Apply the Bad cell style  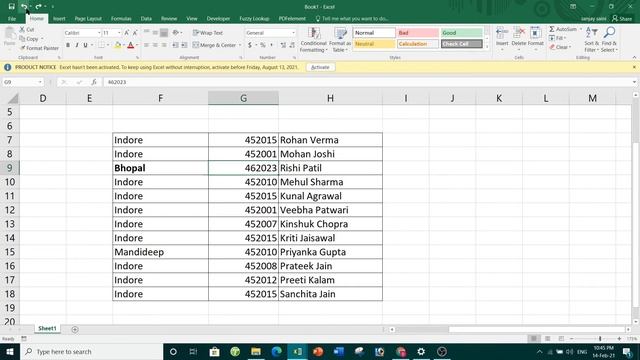pyautogui.click(x=418, y=33)
